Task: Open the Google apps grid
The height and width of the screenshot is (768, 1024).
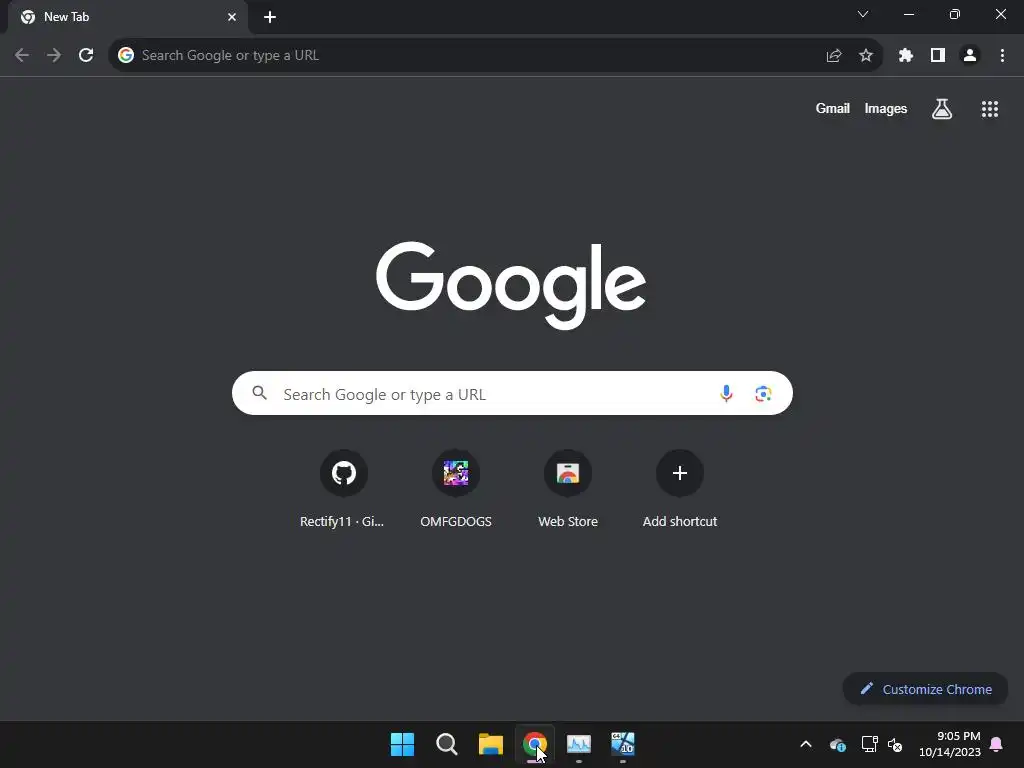Action: coord(989,108)
